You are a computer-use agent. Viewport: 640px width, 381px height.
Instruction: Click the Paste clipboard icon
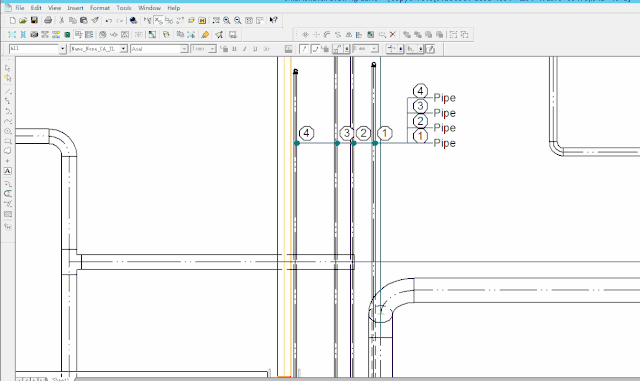click(84, 20)
